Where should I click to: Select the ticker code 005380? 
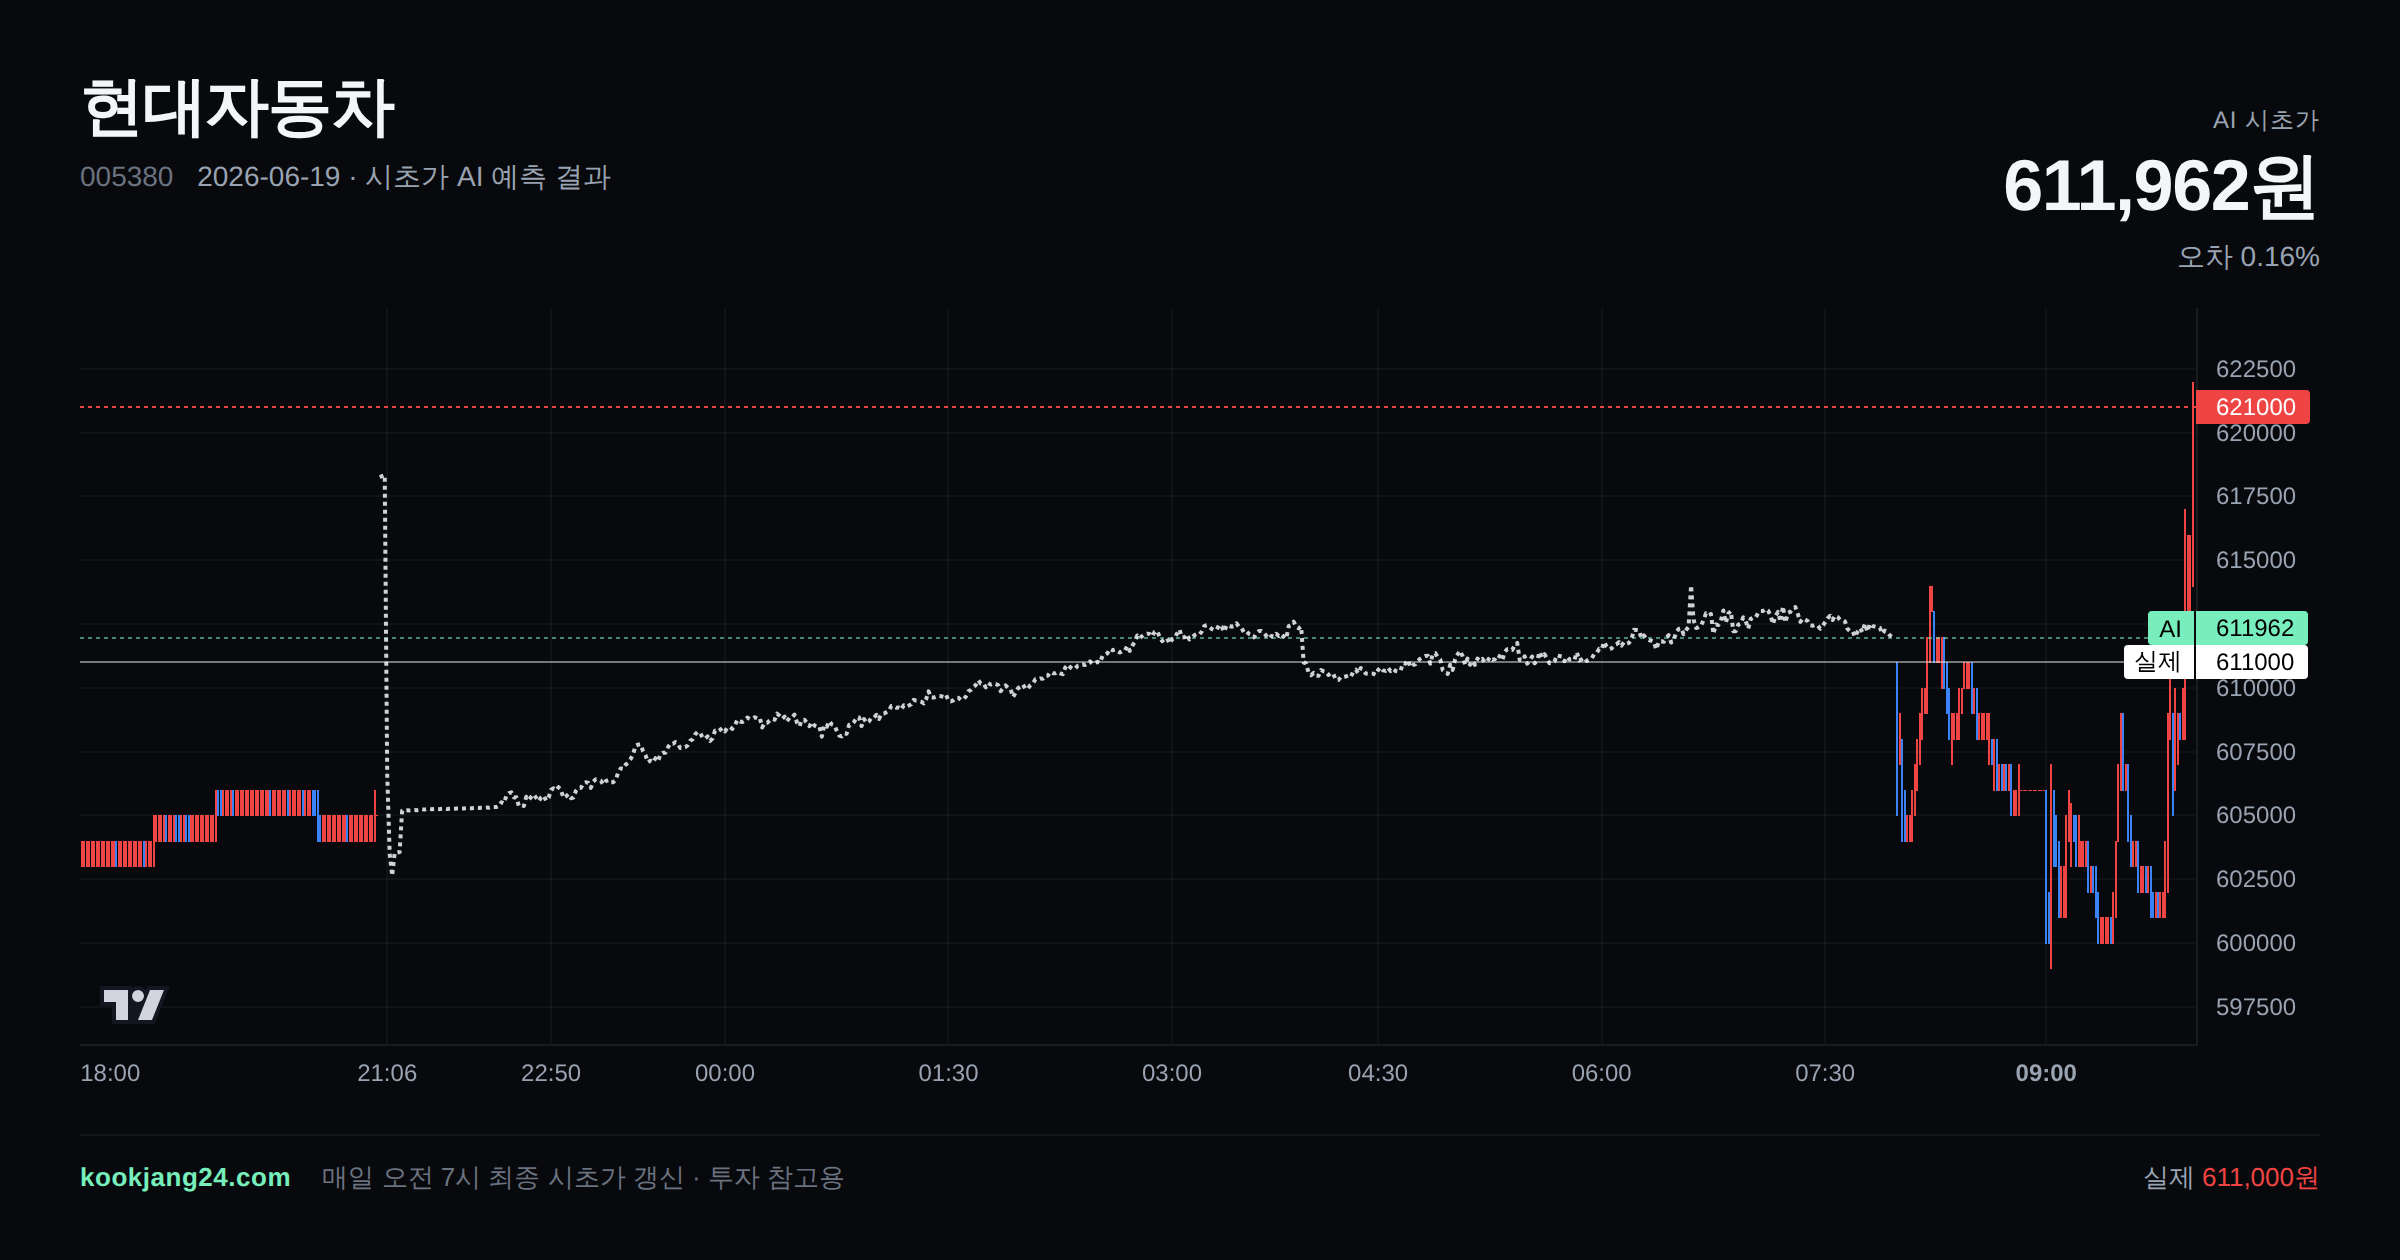[126, 177]
